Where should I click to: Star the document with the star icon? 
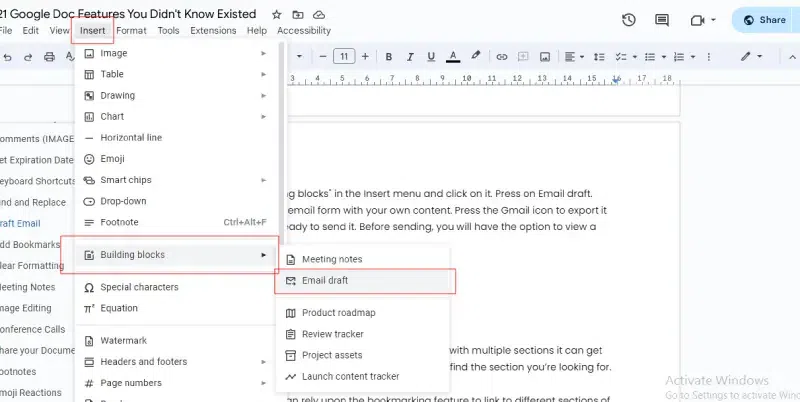[277, 15]
